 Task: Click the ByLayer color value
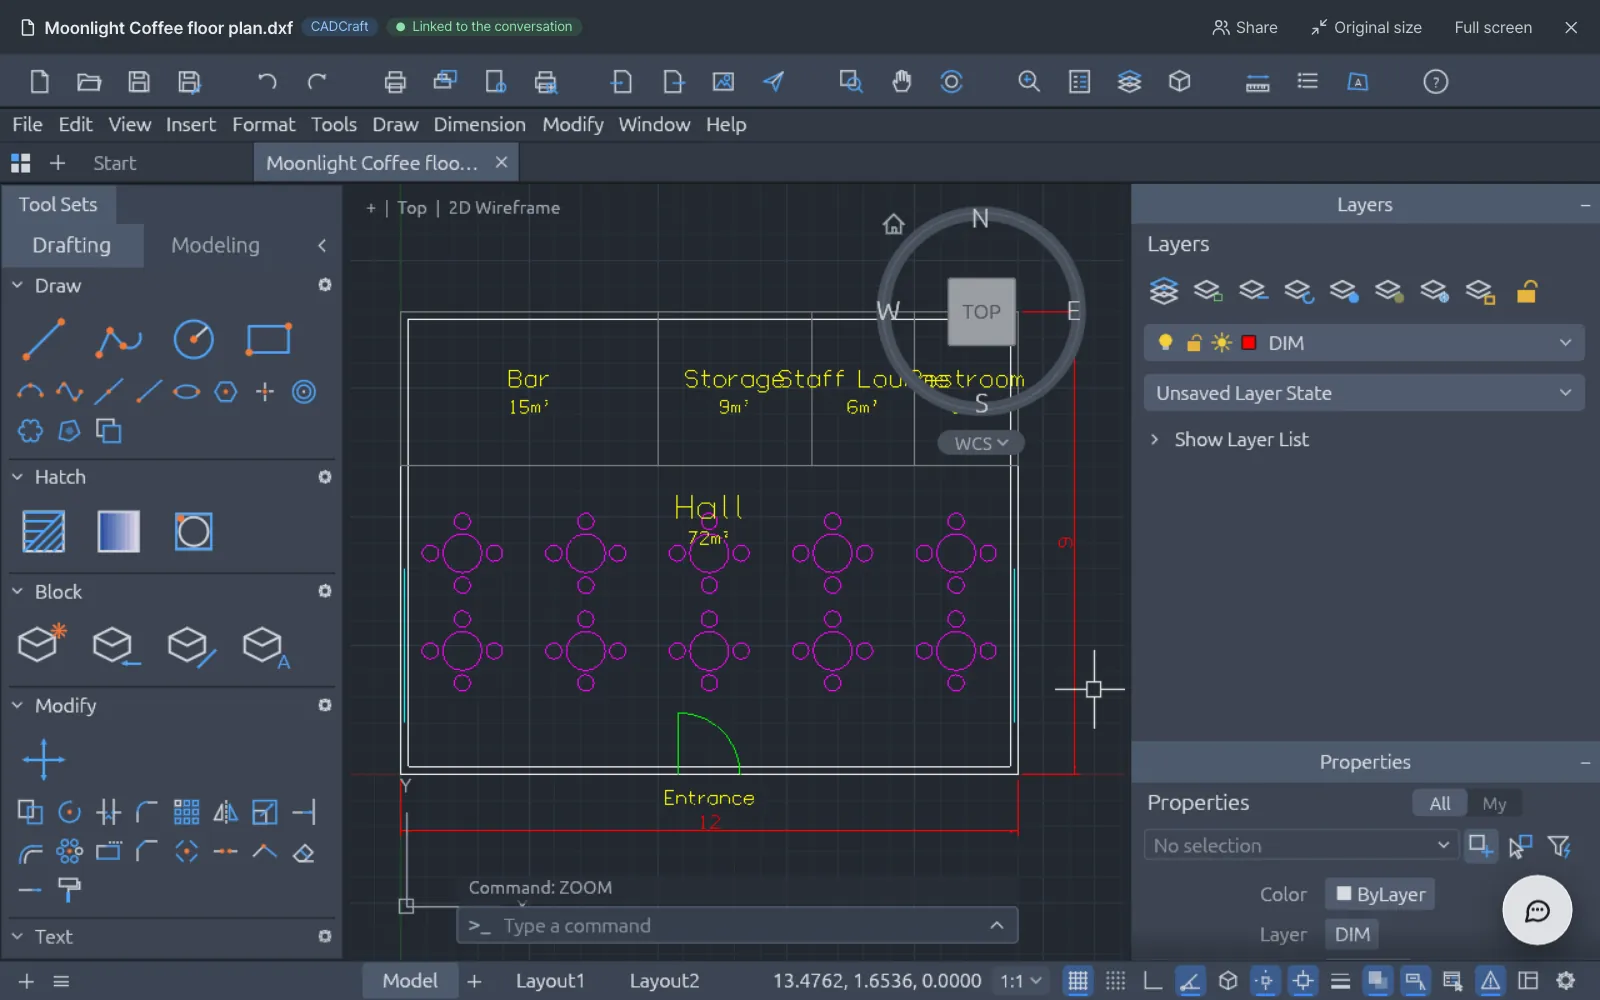pyautogui.click(x=1380, y=894)
